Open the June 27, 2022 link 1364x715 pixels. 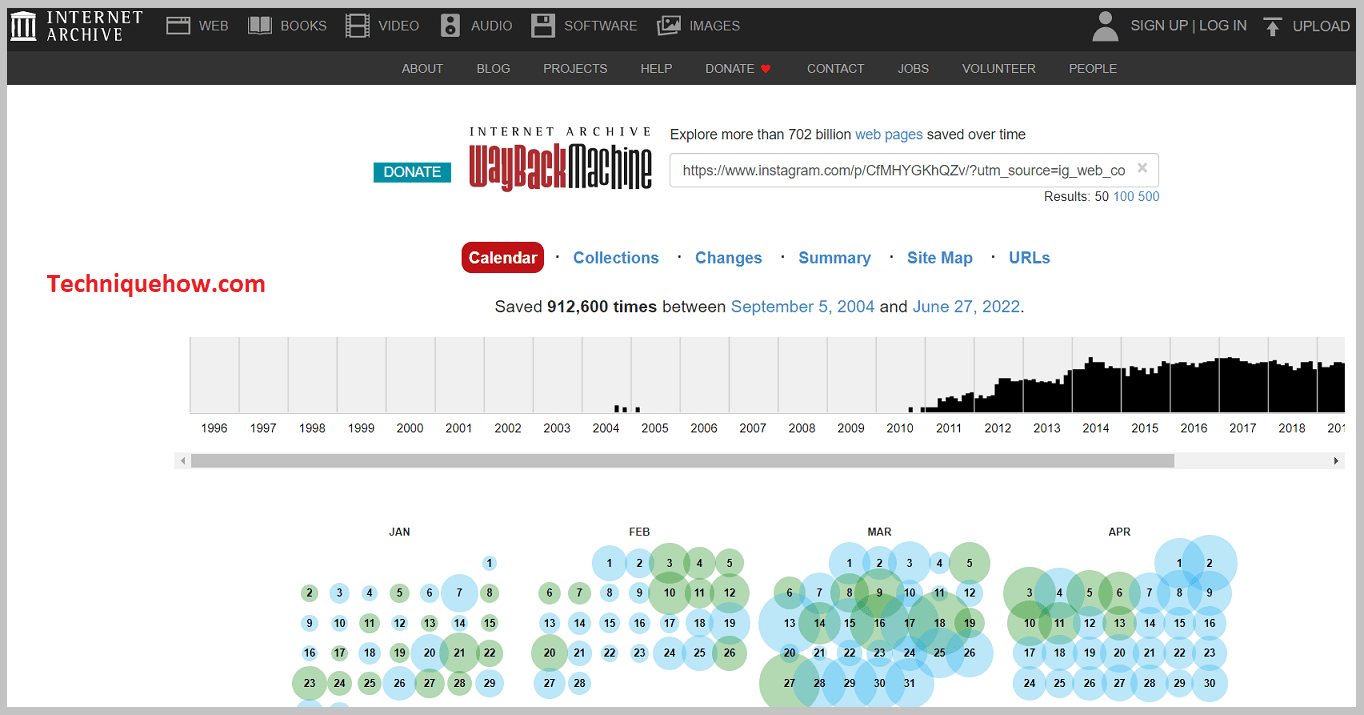(966, 307)
